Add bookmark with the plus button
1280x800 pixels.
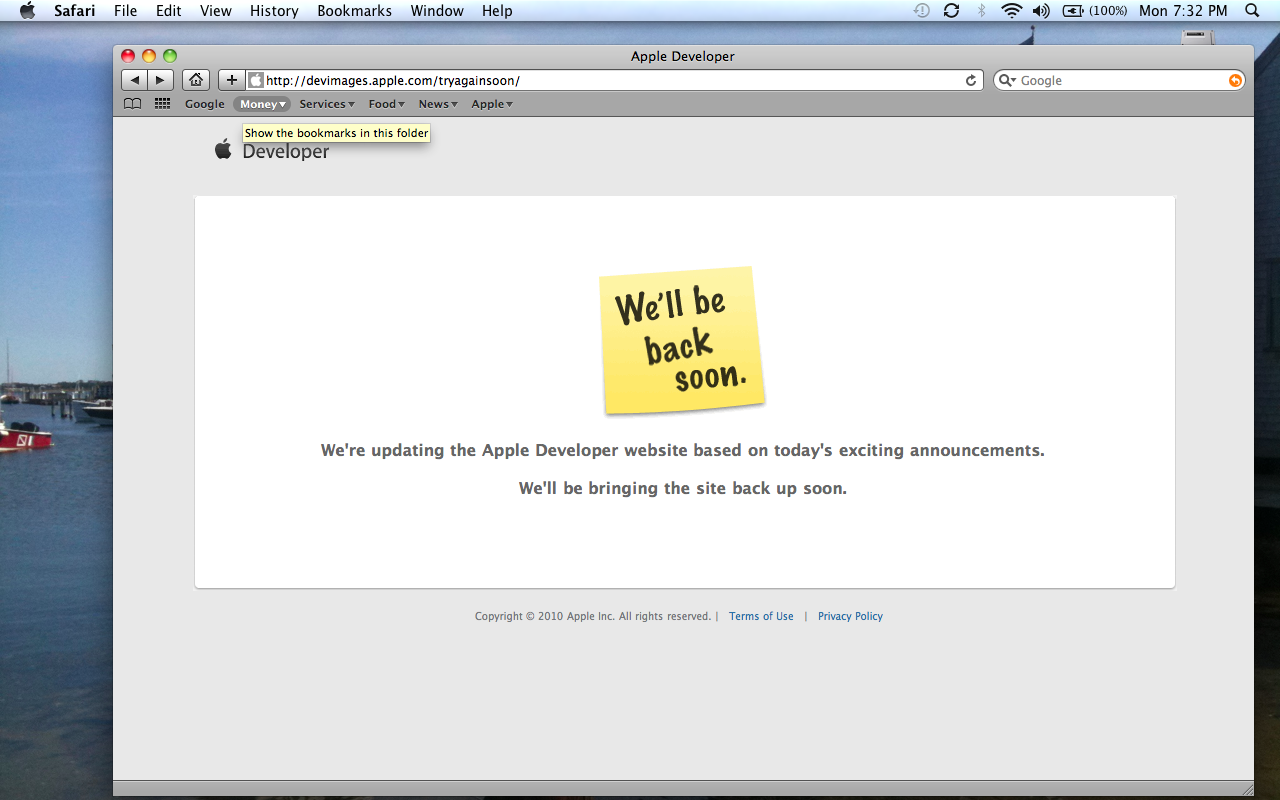231,80
